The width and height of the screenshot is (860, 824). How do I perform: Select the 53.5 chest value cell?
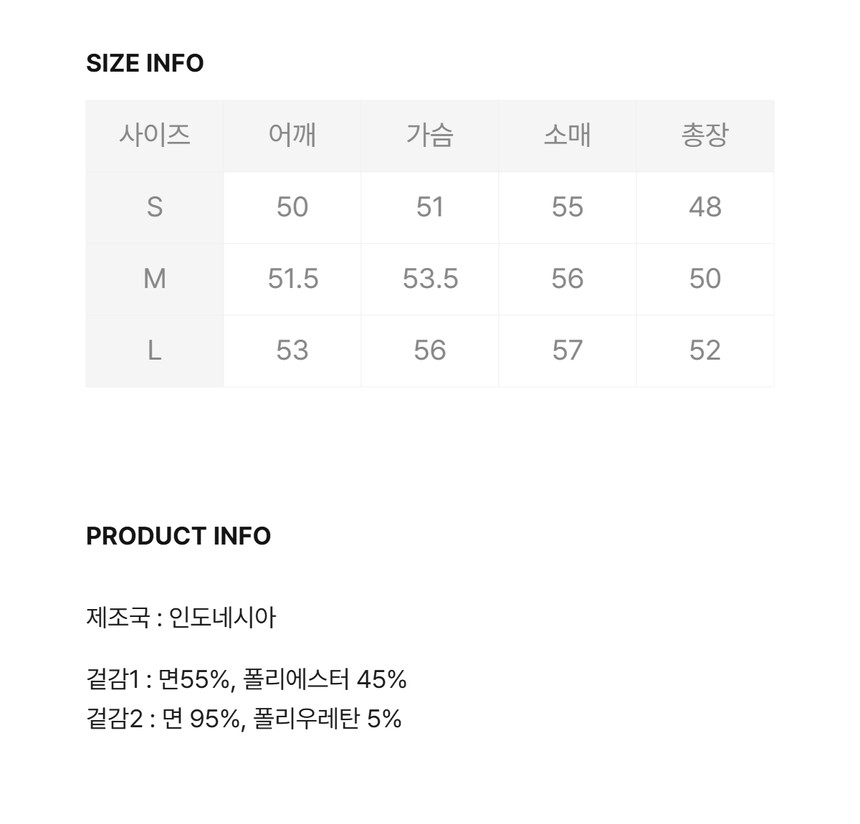430,279
